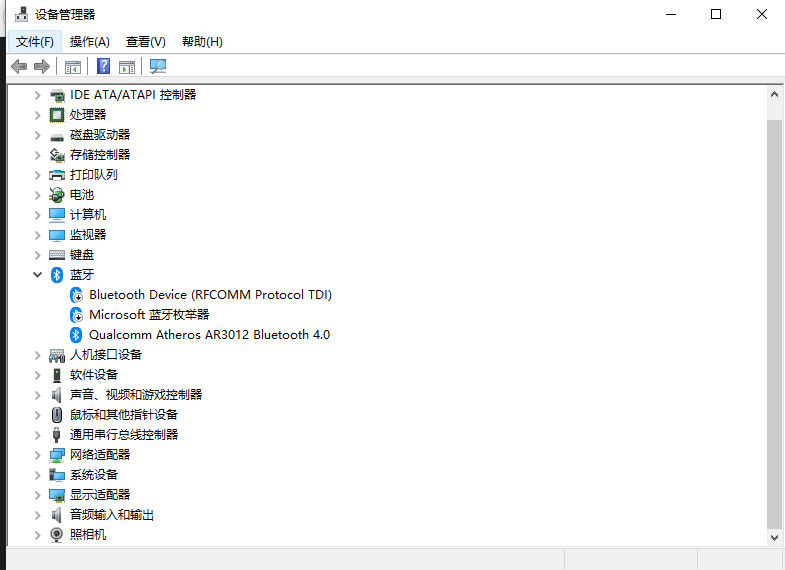The image size is (785, 570).
Task: Click the 人机接口设备 icon
Action: (57, 355)
